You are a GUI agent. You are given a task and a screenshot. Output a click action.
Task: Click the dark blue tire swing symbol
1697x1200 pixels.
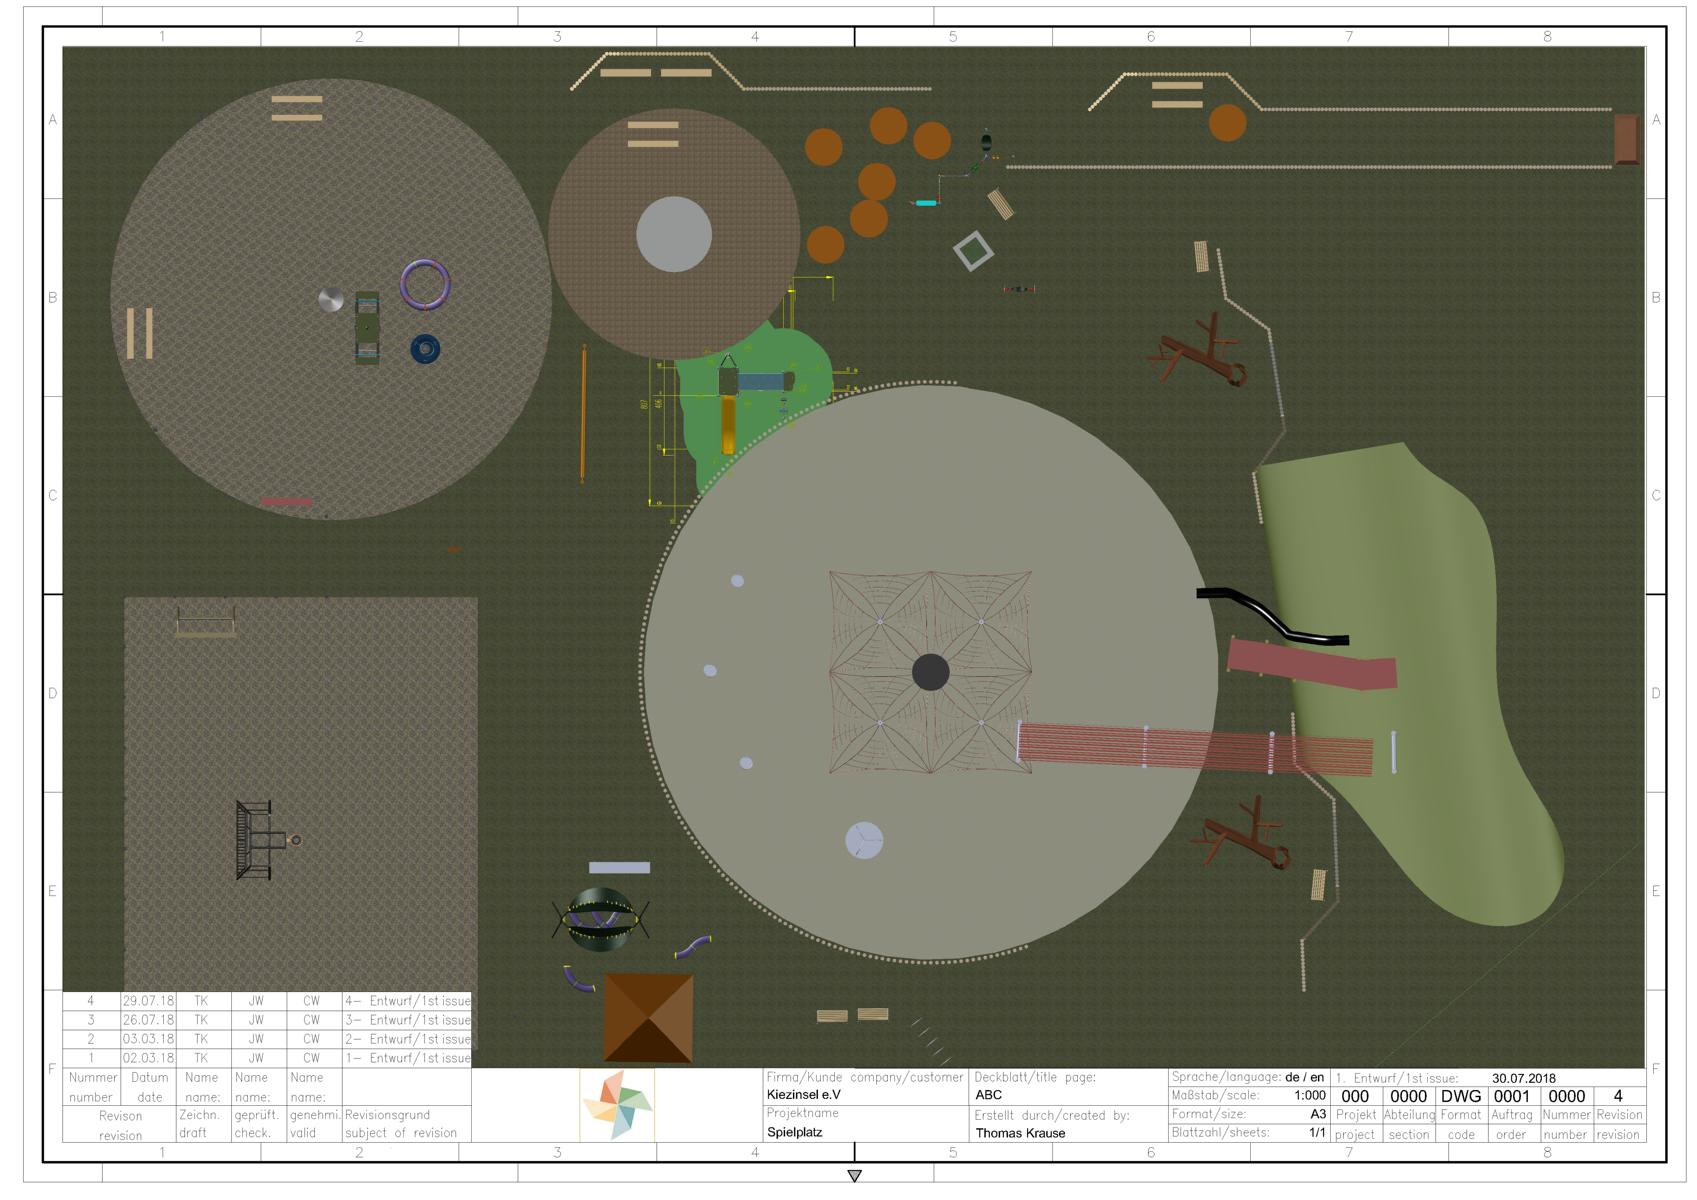coord(425,348)
